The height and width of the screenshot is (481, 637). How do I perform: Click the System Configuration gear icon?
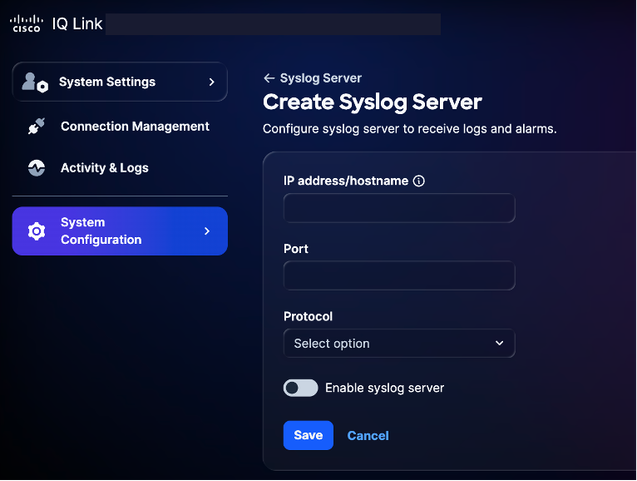coord(37,231)
